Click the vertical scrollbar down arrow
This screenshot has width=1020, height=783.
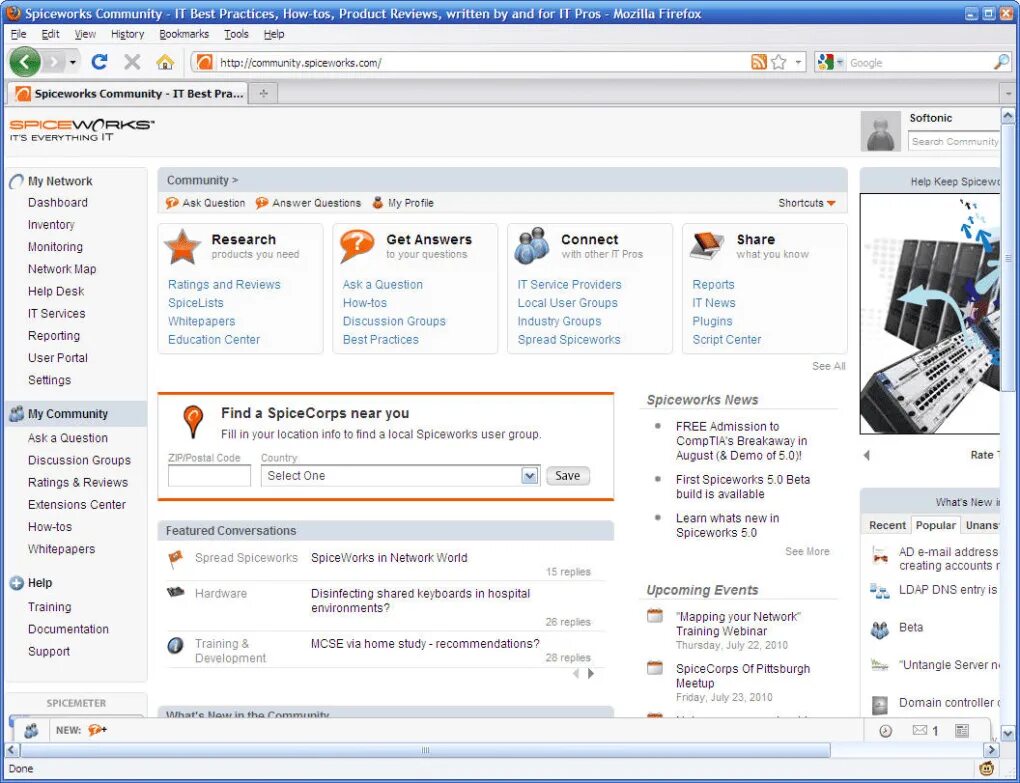click(x=1008, y=734)
